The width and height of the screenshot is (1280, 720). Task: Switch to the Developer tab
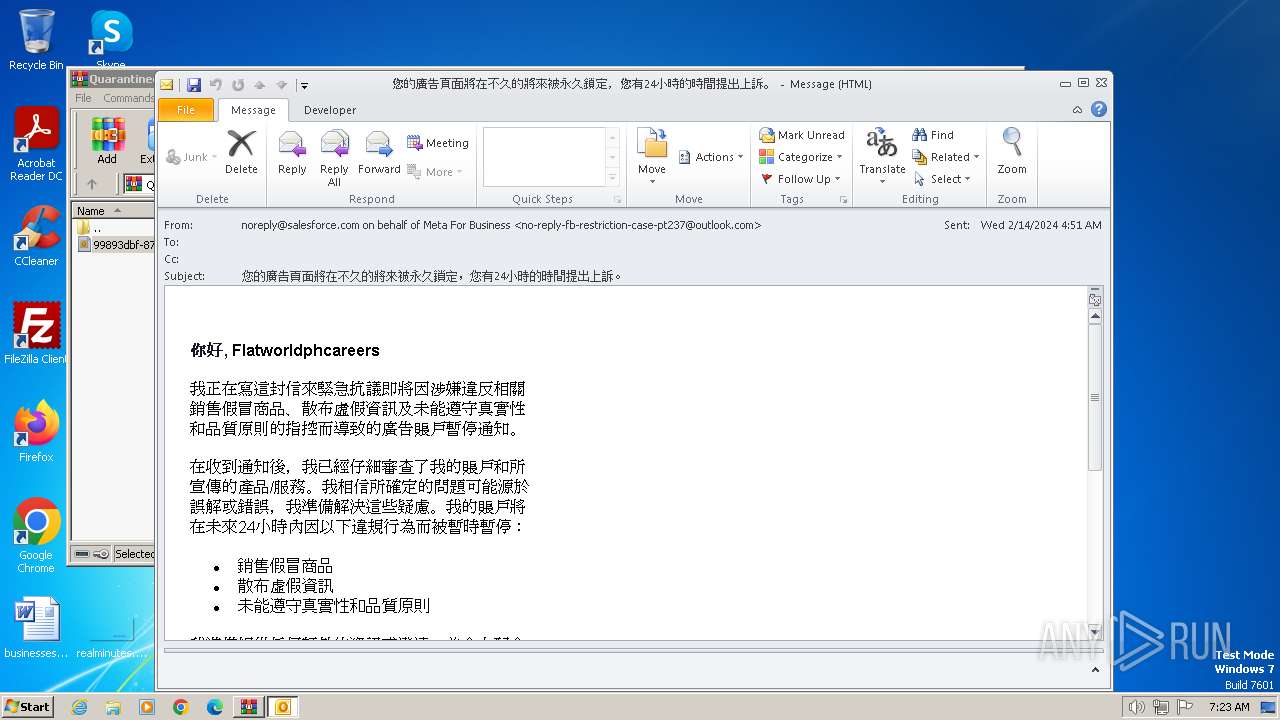(x=330, y=110)
